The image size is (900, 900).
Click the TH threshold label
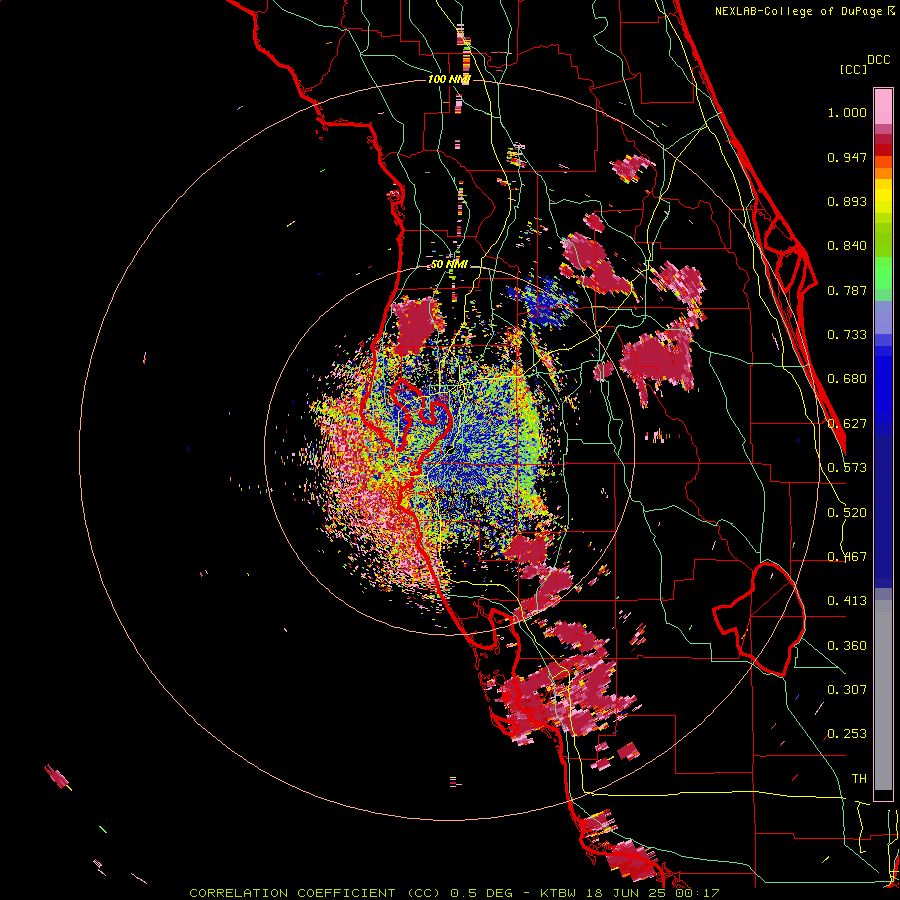(859, 779)
